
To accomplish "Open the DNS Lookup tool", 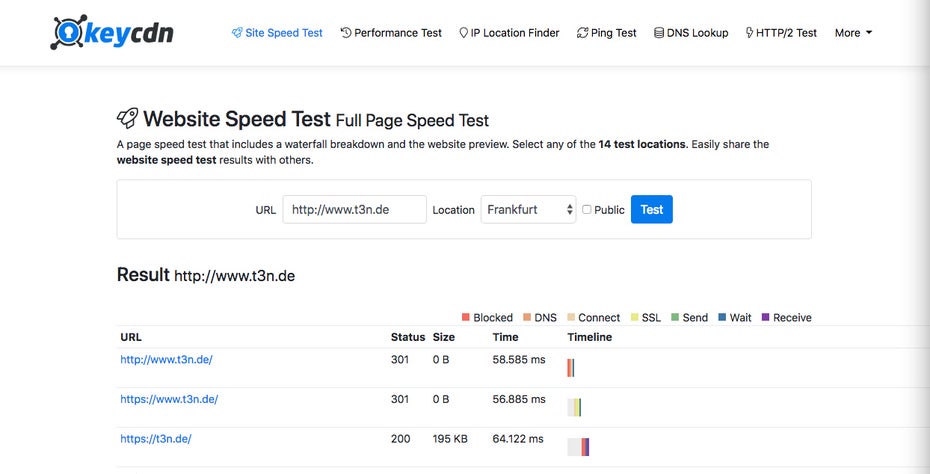I will [x=692, y=33].
